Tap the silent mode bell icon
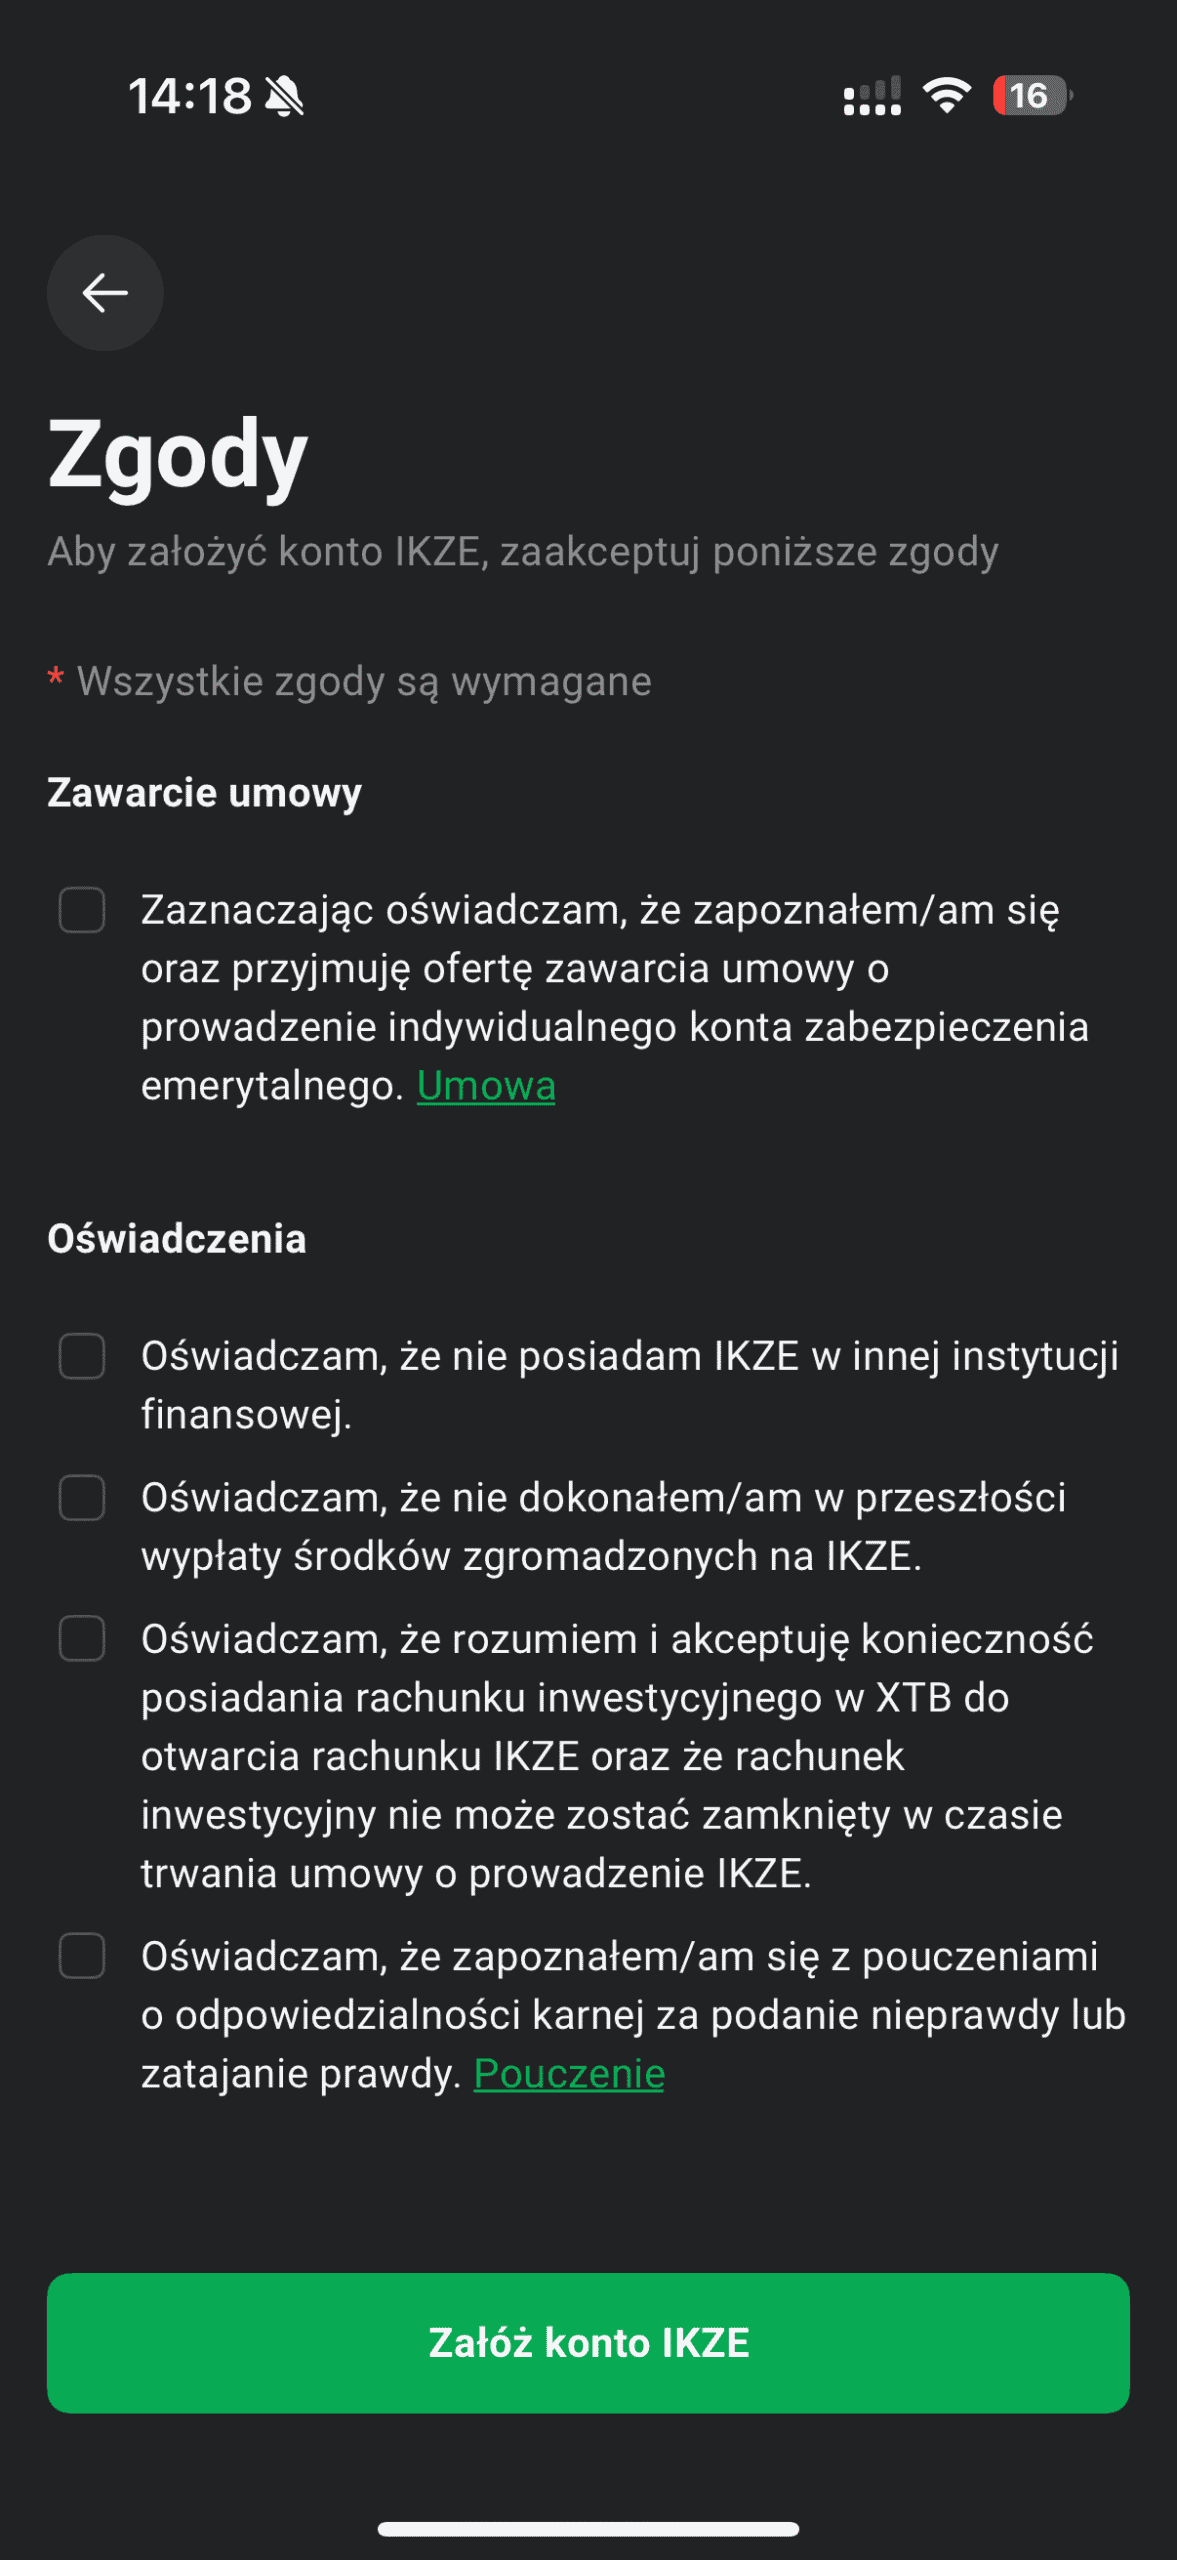Viewport: 1177px width, 2560px height. 285,97
